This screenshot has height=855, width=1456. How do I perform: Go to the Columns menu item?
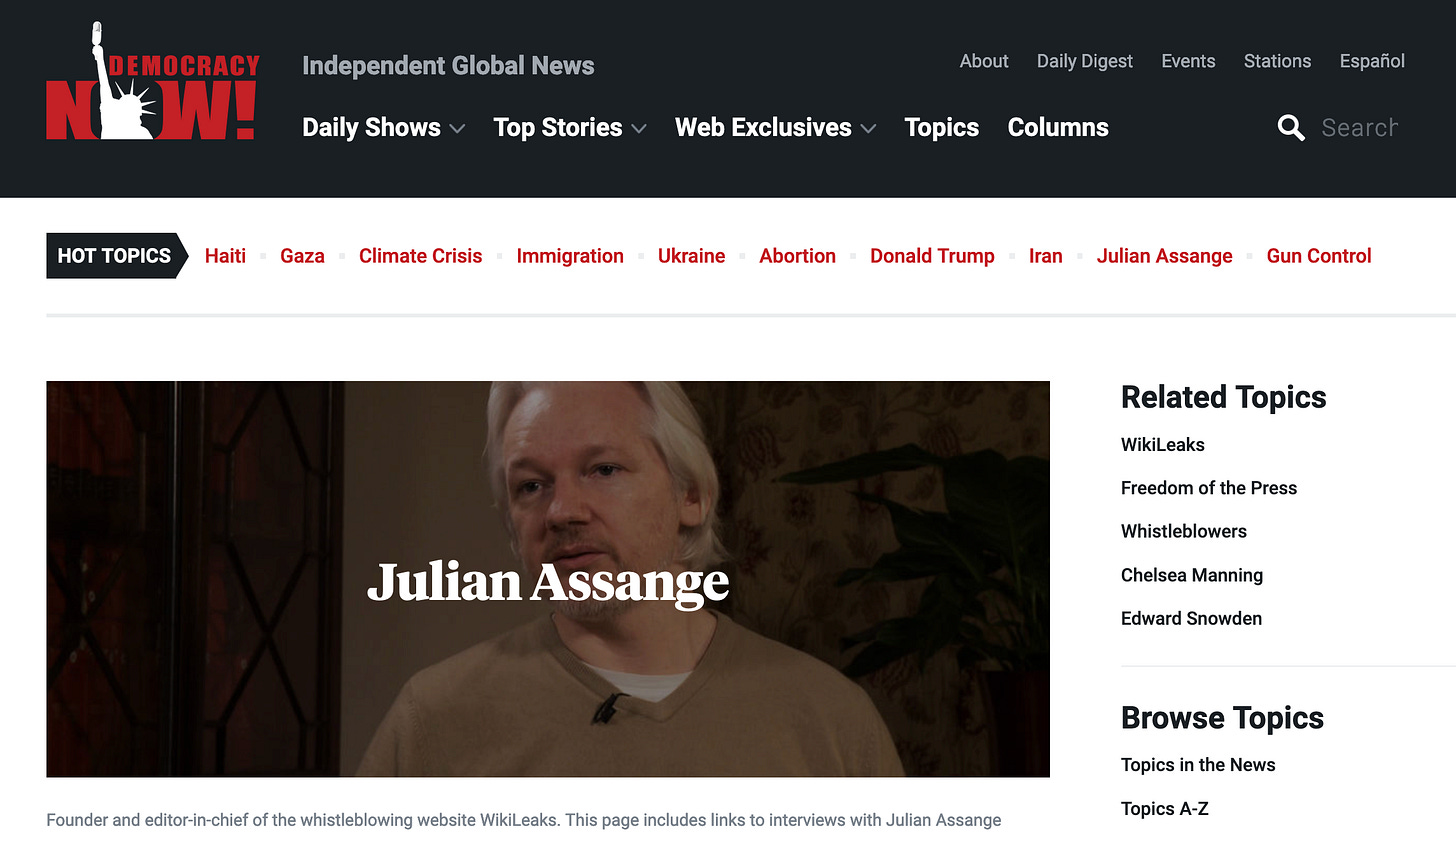pyautogui.click(x=1058, y=128)
